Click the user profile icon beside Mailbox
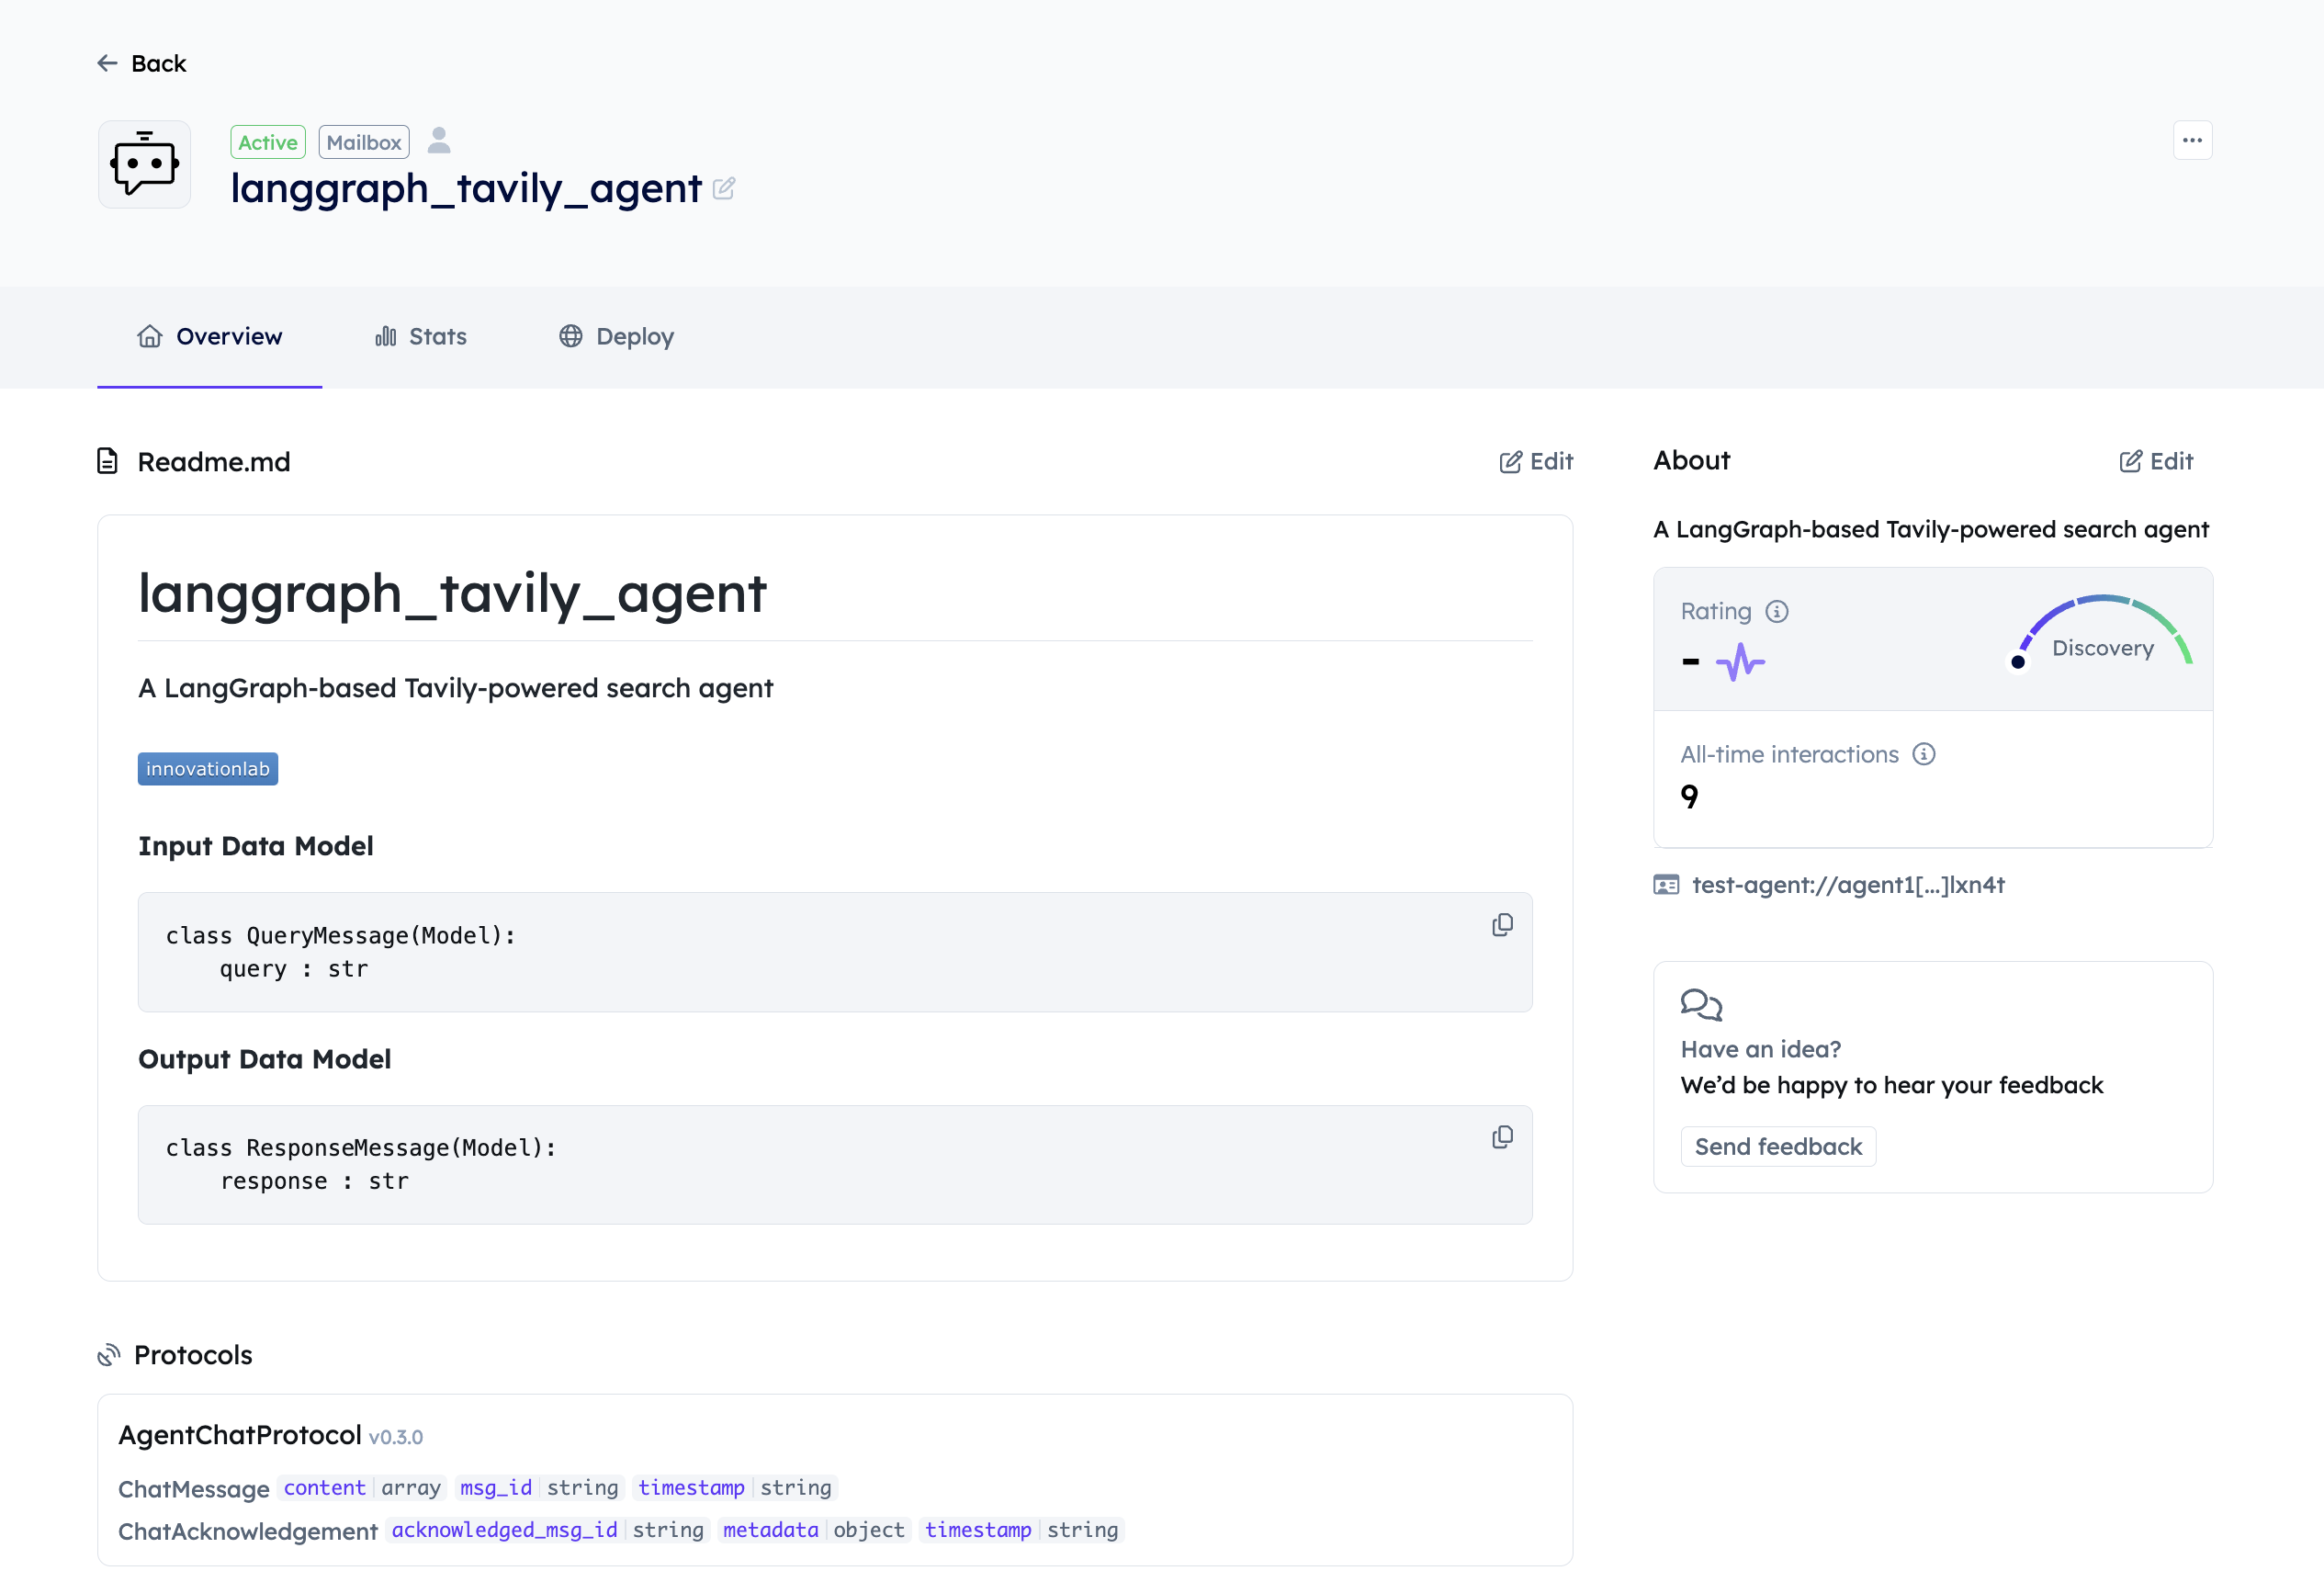The width and height of the screenshot is (2324, 1582). coord(439,140)
